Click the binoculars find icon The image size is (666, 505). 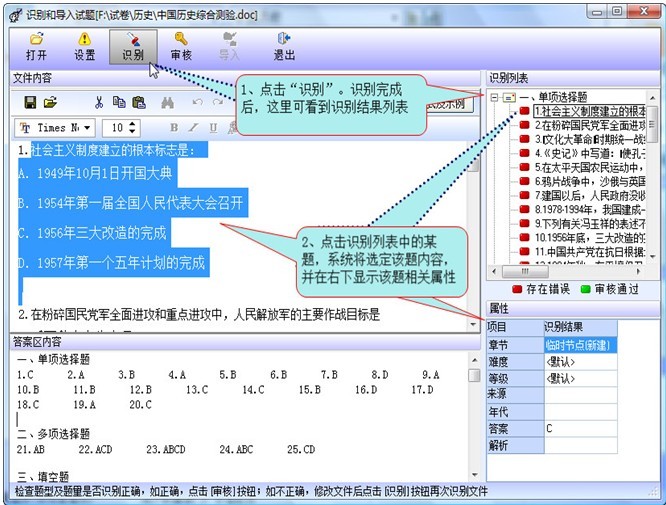[x=167, y=102]
